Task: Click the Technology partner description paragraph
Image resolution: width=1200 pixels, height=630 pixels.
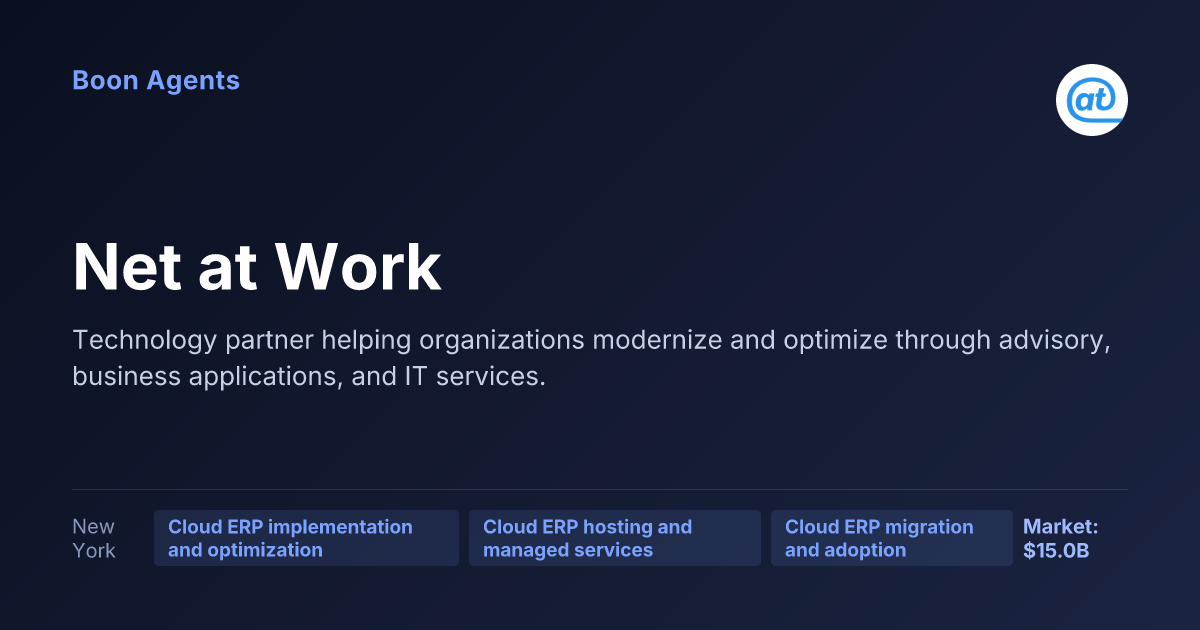Action: click(592, 358)
